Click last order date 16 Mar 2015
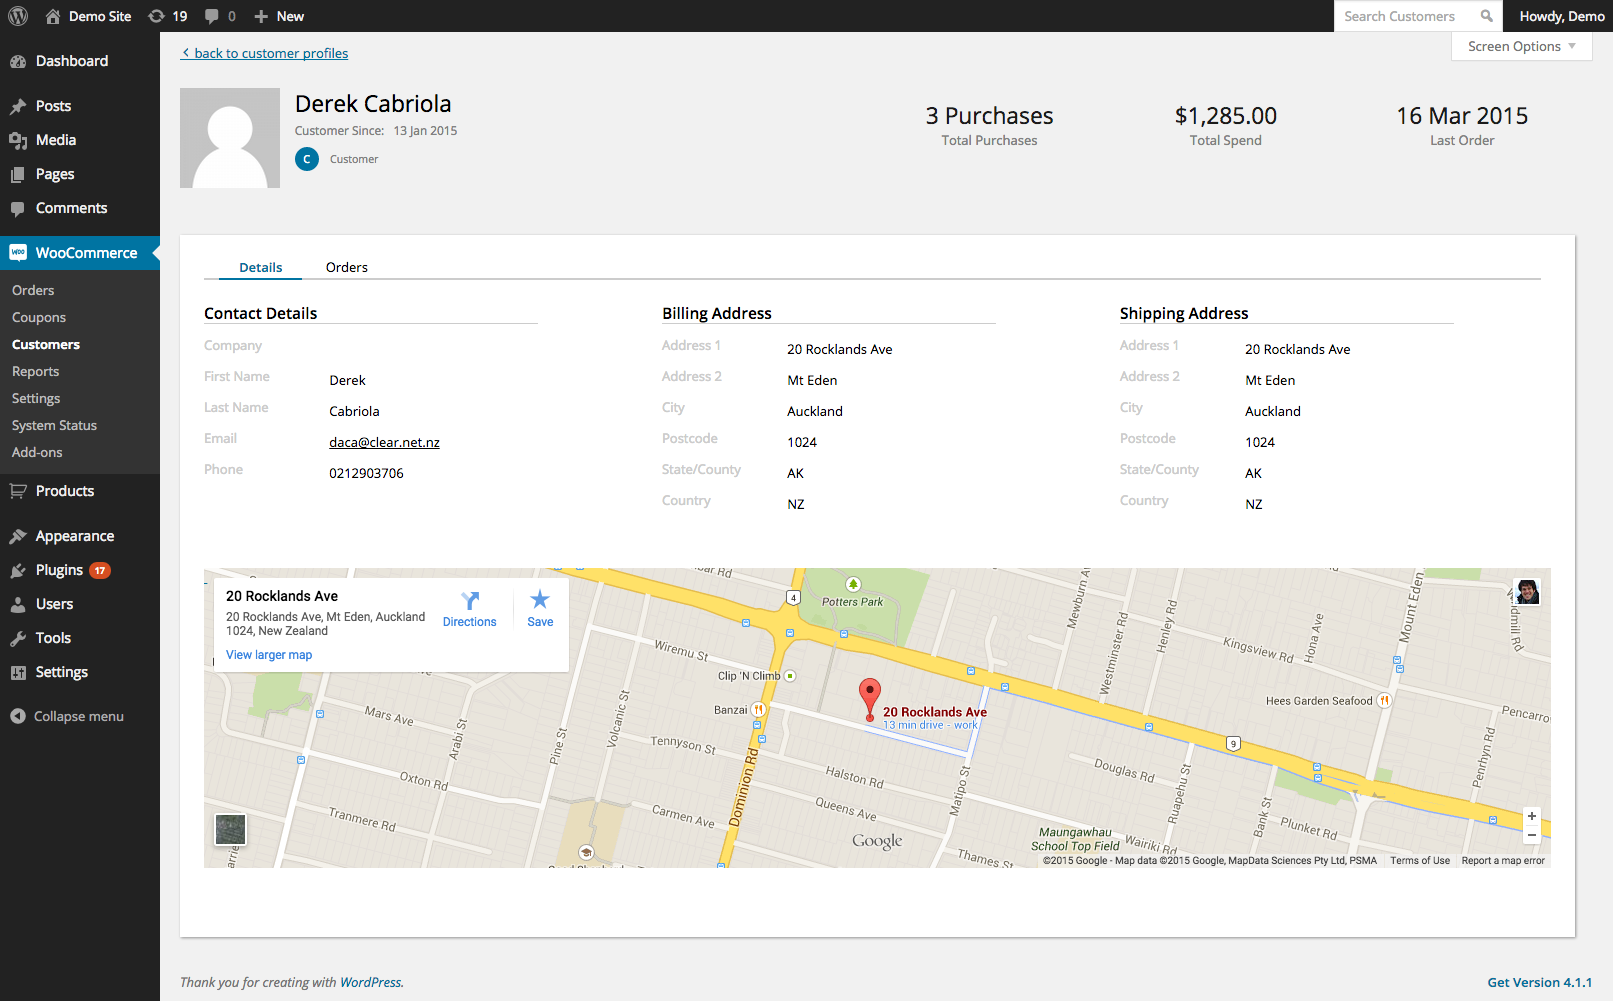This screenshot has height=1001, width=1613. click(1462, 116)
